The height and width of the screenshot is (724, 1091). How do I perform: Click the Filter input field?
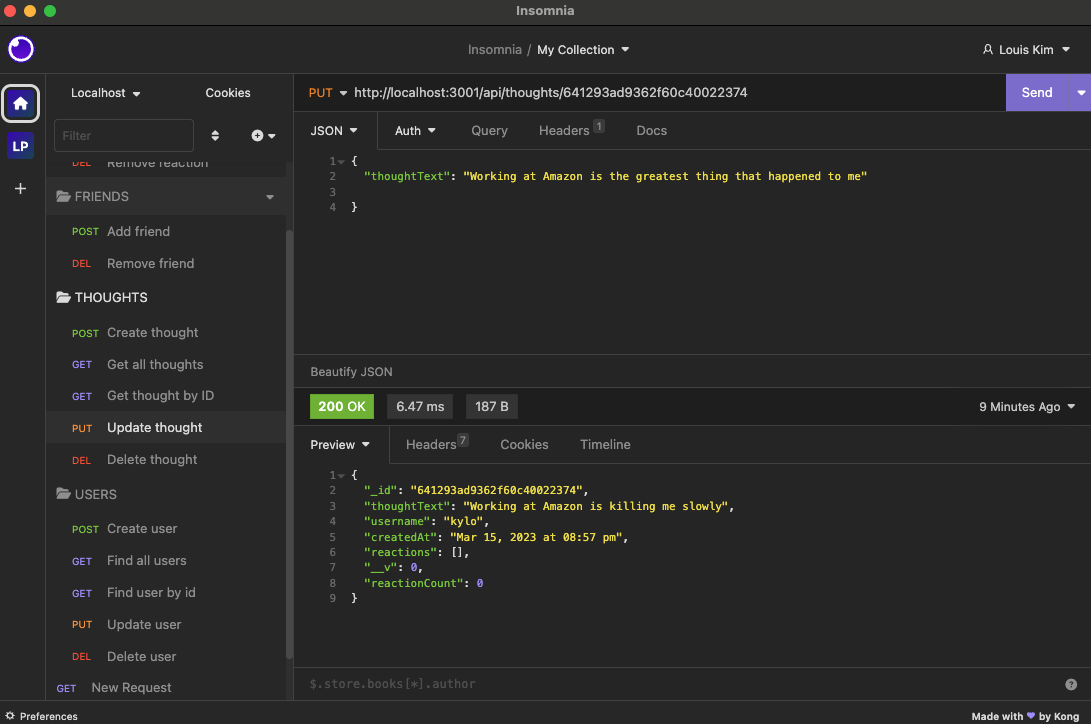click(x=123, y=135)
